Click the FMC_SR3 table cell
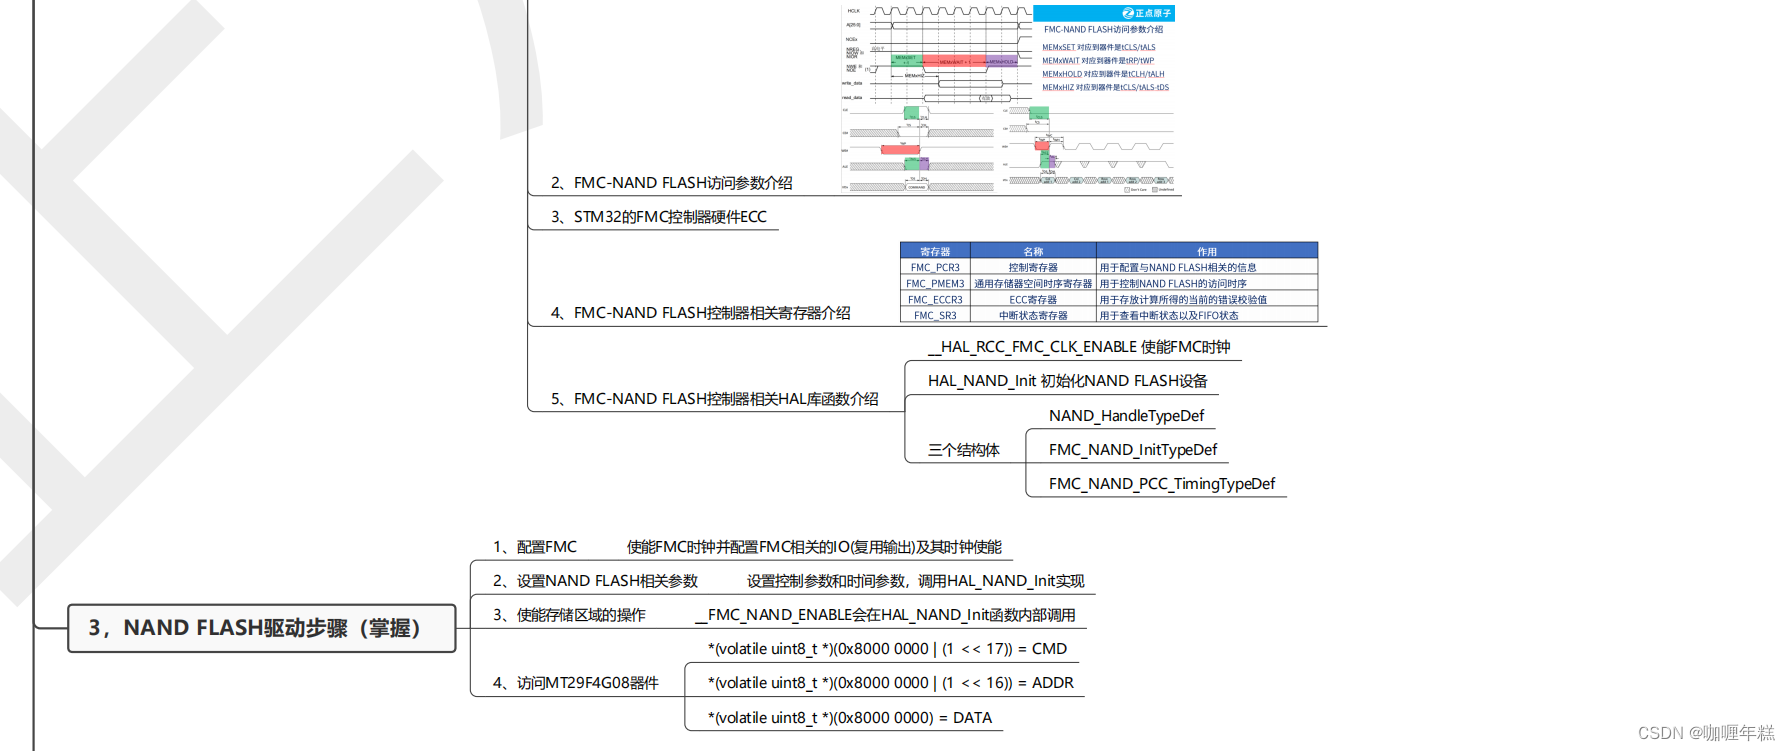This screenshot has width=1790, height=751. pos(935,315)
